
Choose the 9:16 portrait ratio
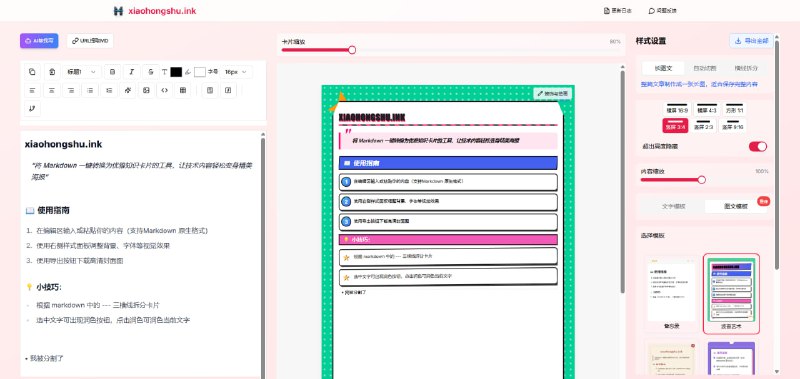click(733, 125)
